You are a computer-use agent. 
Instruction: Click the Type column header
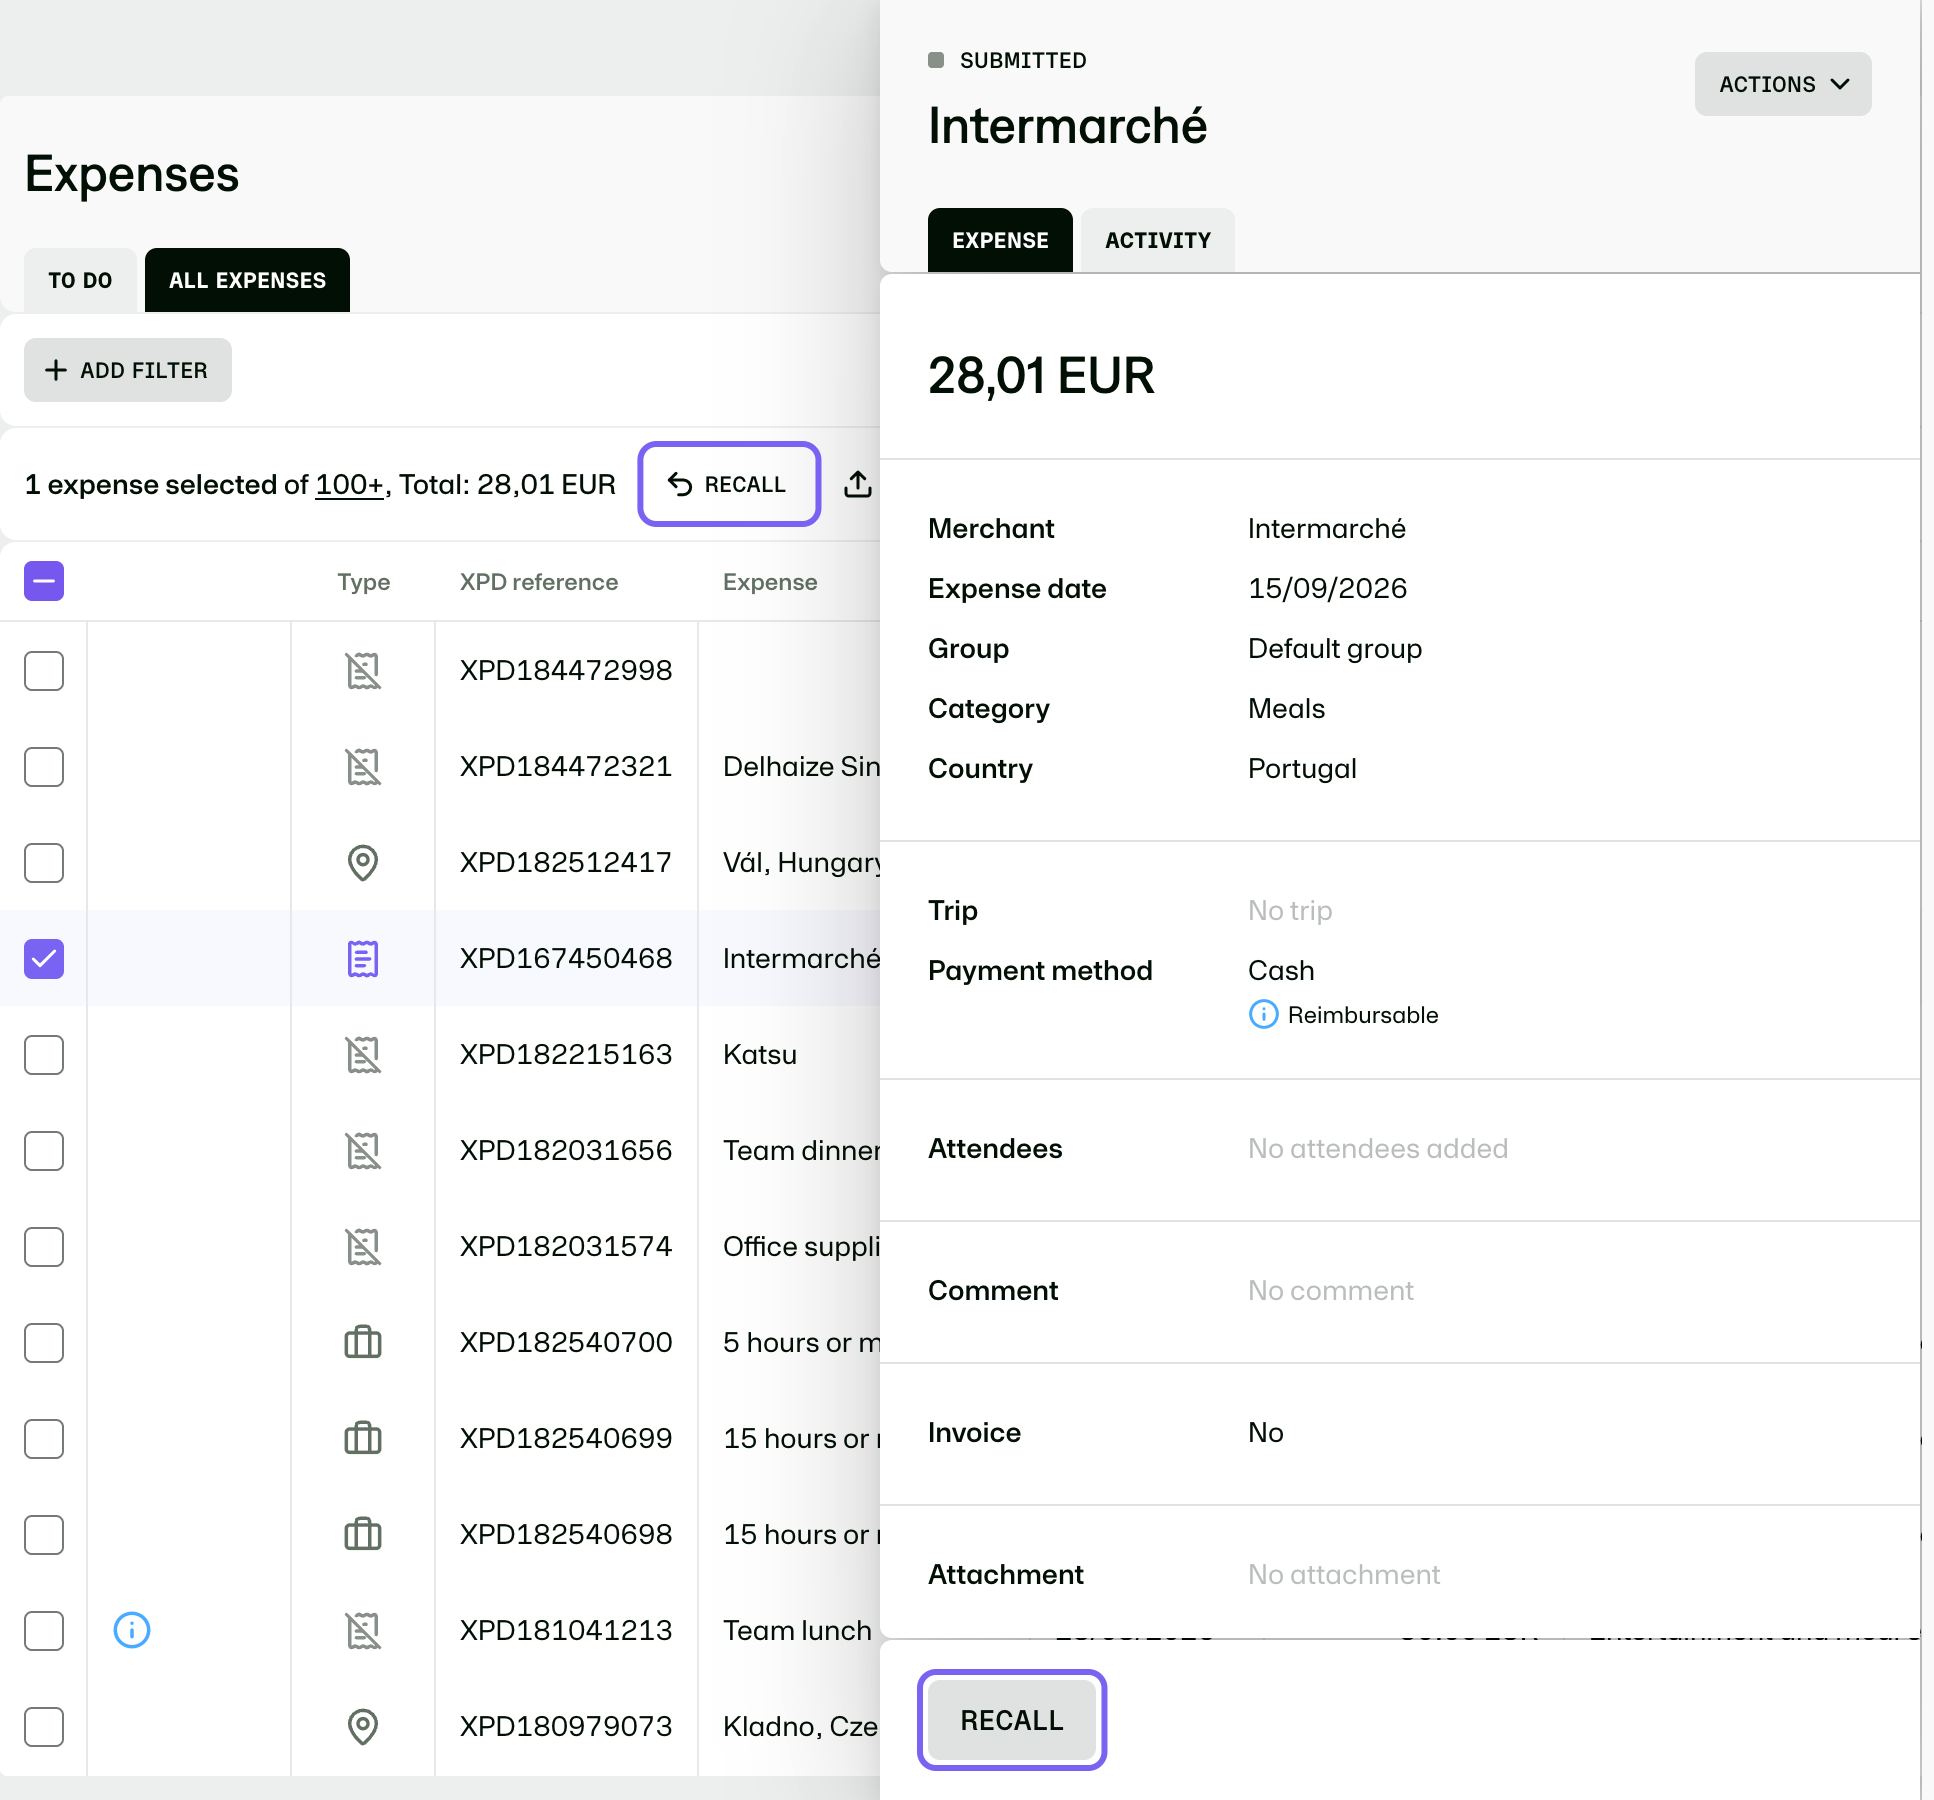pos(364,582)
